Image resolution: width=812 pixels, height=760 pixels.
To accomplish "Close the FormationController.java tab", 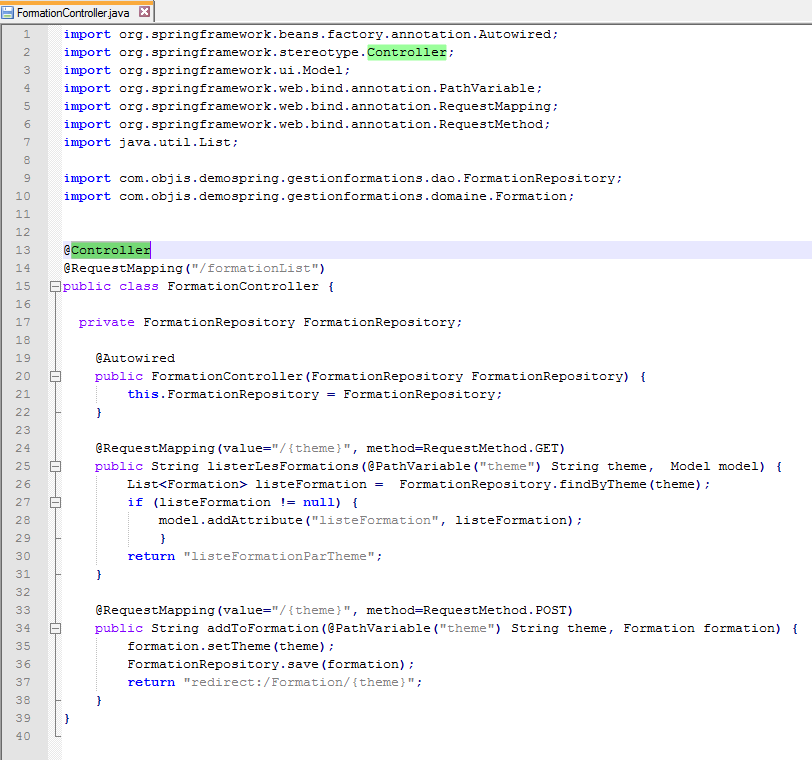I will (145, 11).
